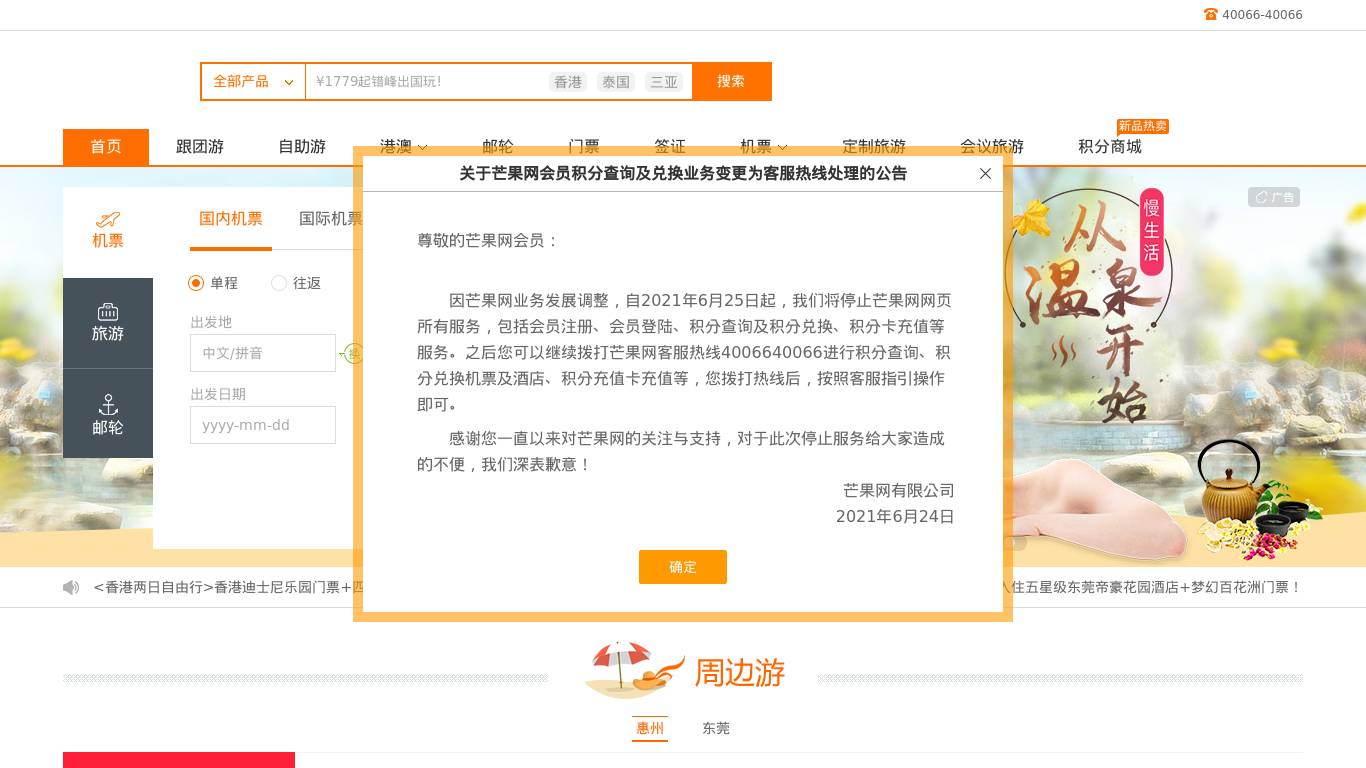Open the 旅游 briefcase icon in sidebar

point(108,312)
